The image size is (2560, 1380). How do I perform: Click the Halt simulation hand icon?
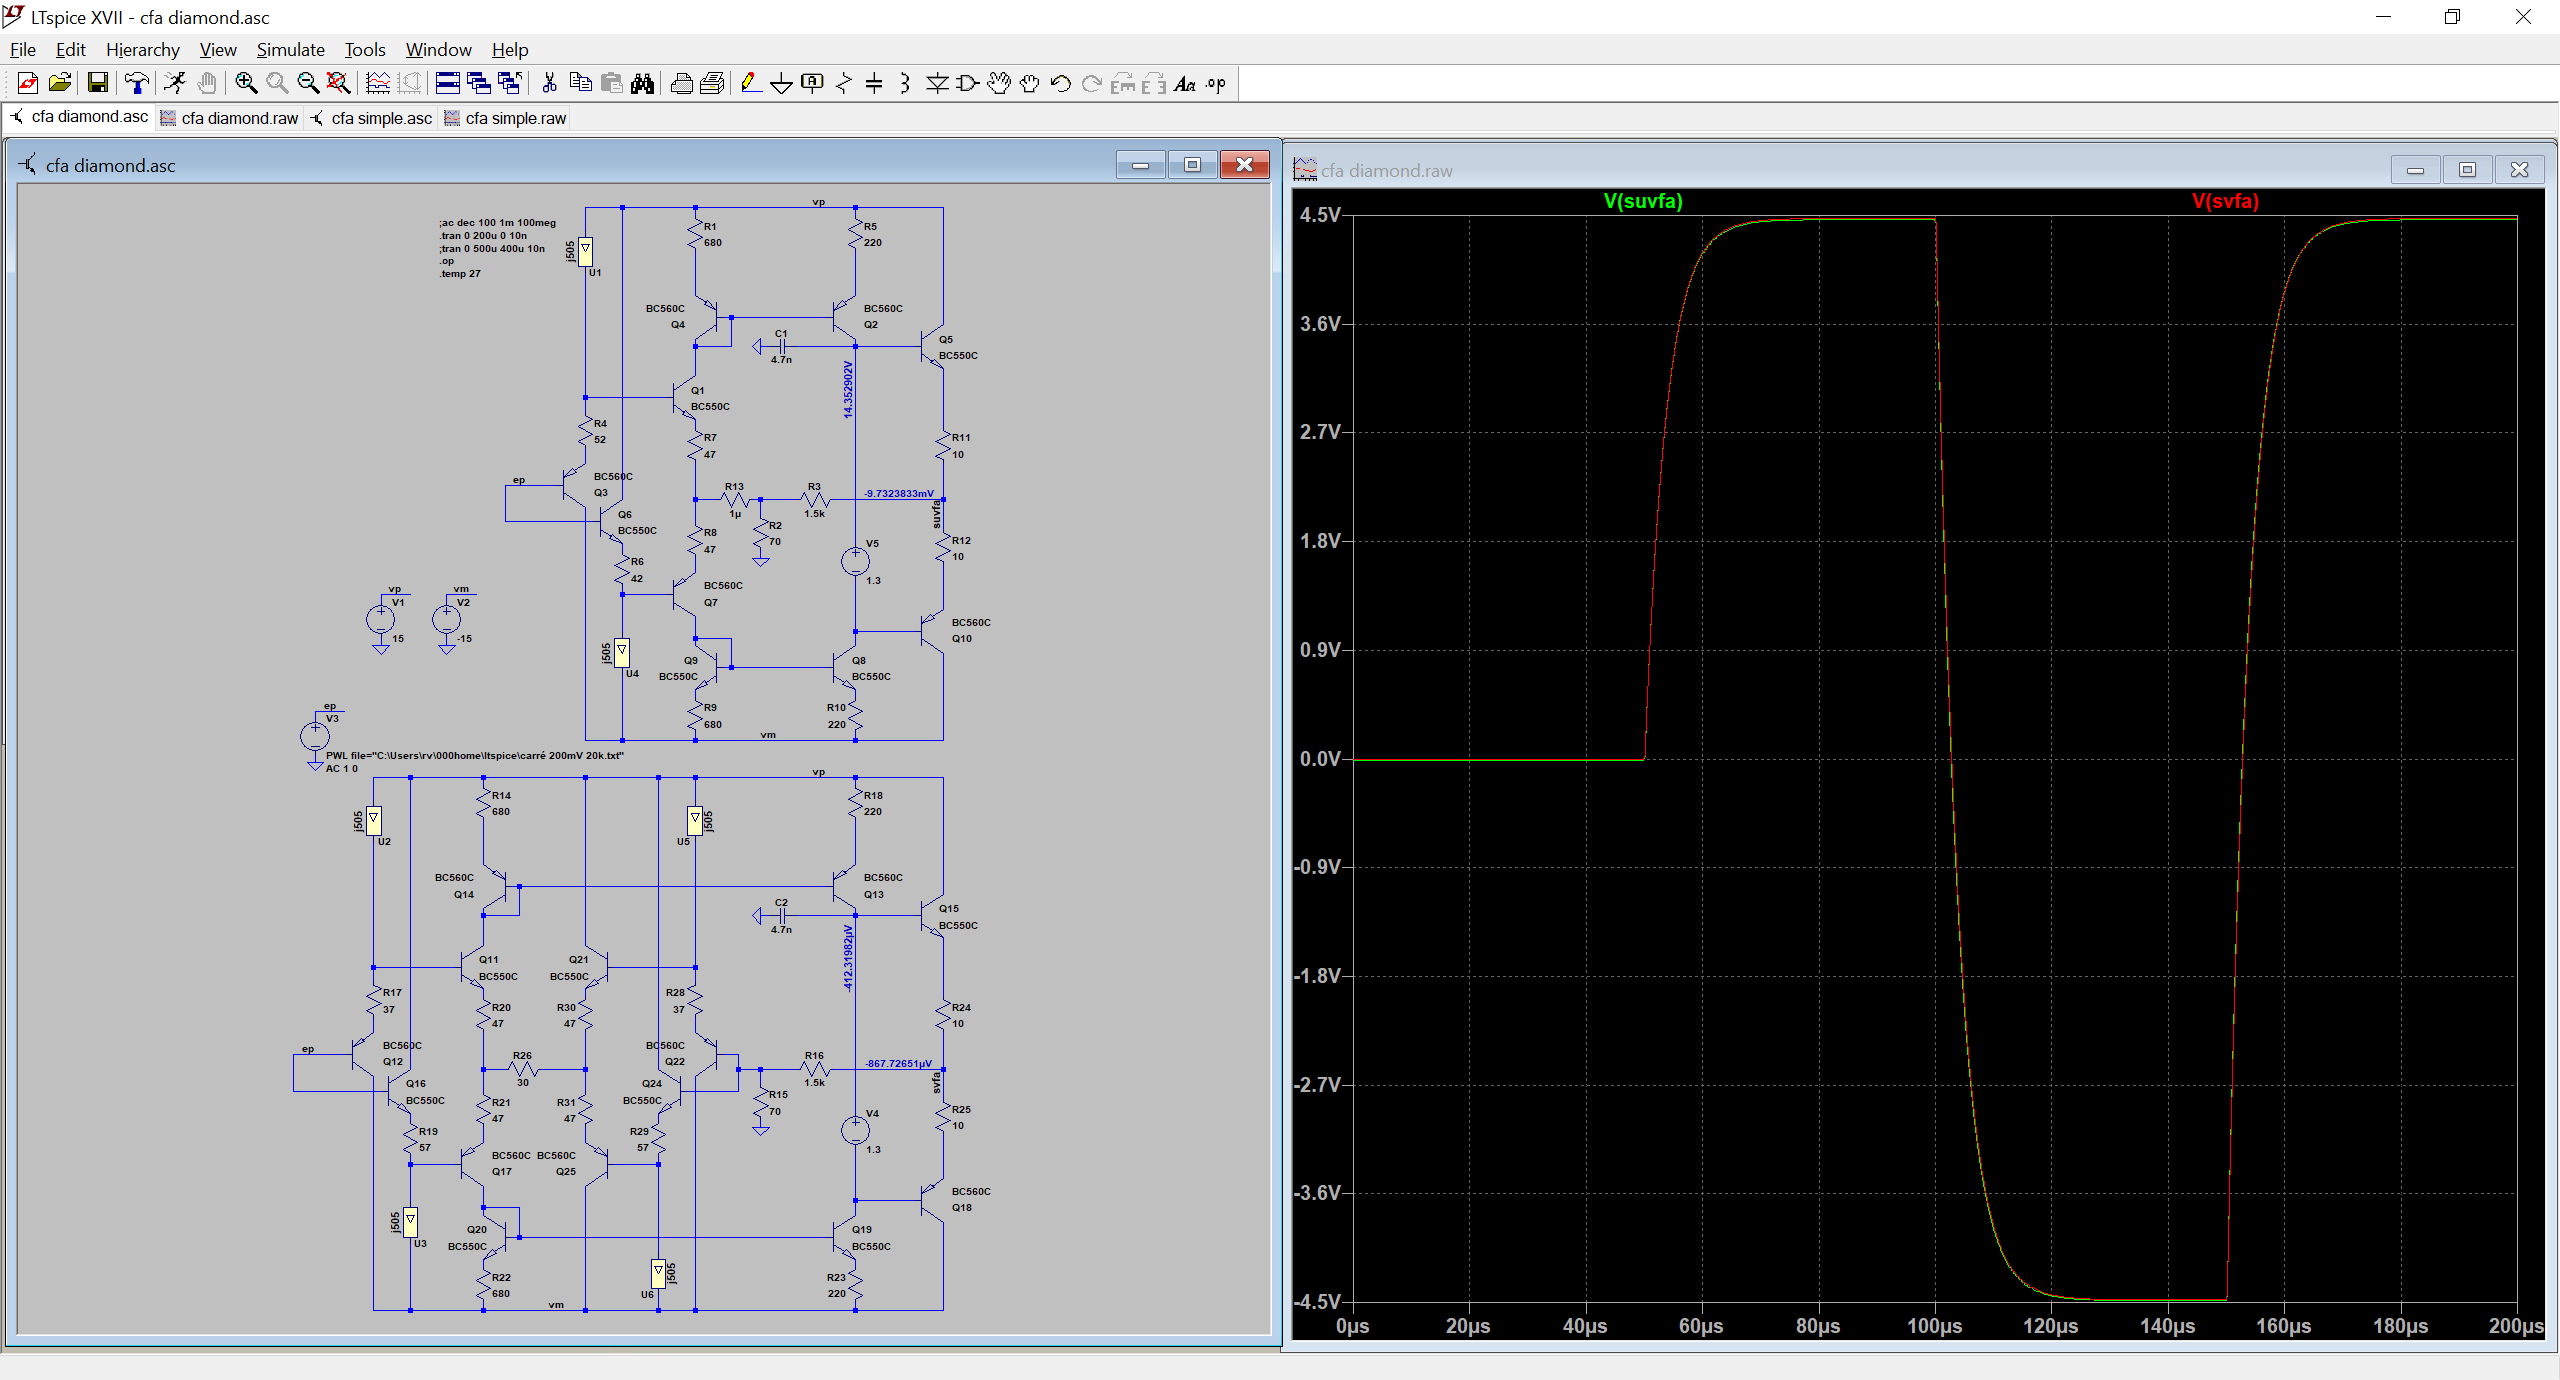point(207,84)
